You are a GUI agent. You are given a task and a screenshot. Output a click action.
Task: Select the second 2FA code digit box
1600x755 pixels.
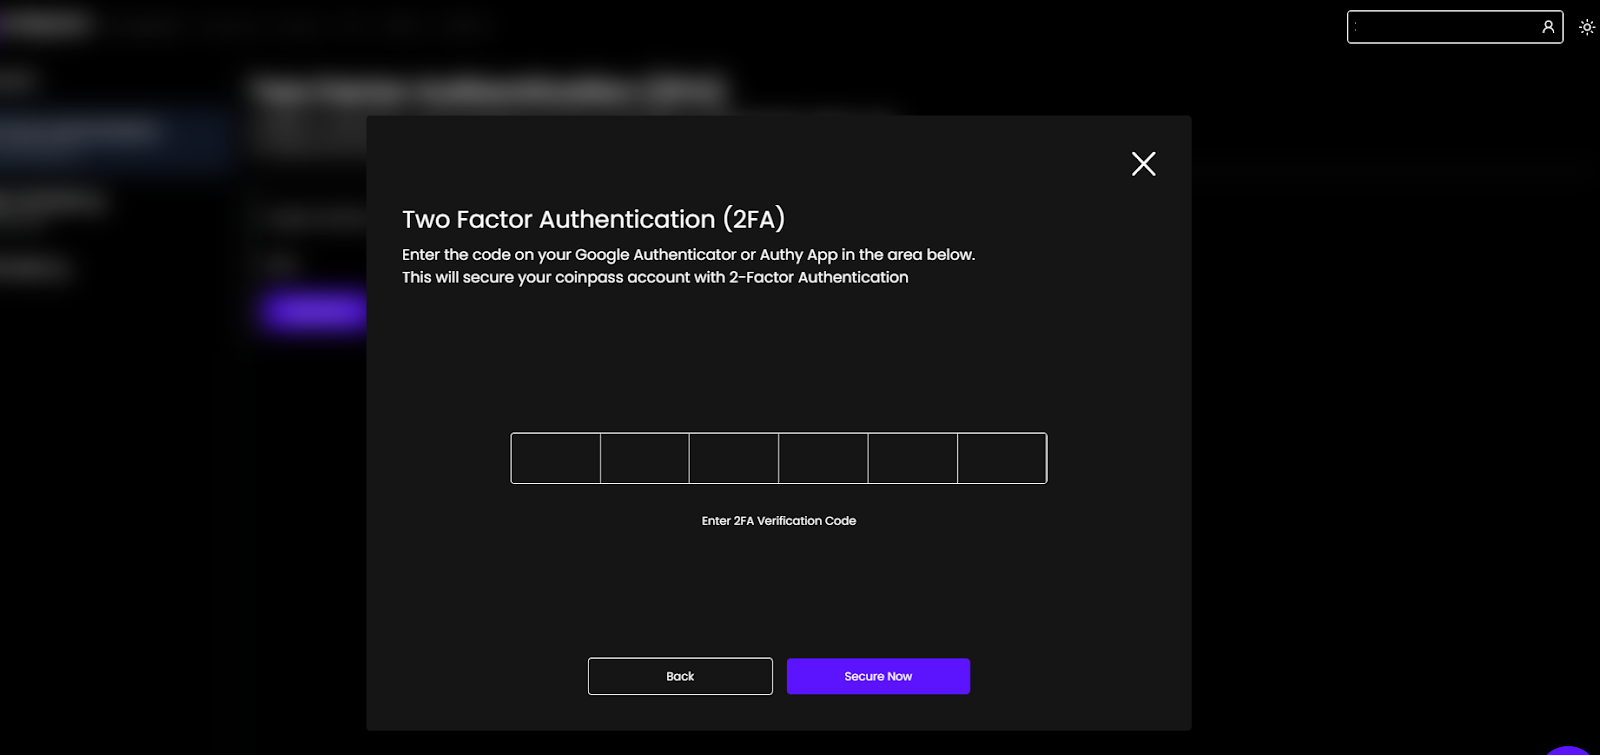(x=645, y=458)
